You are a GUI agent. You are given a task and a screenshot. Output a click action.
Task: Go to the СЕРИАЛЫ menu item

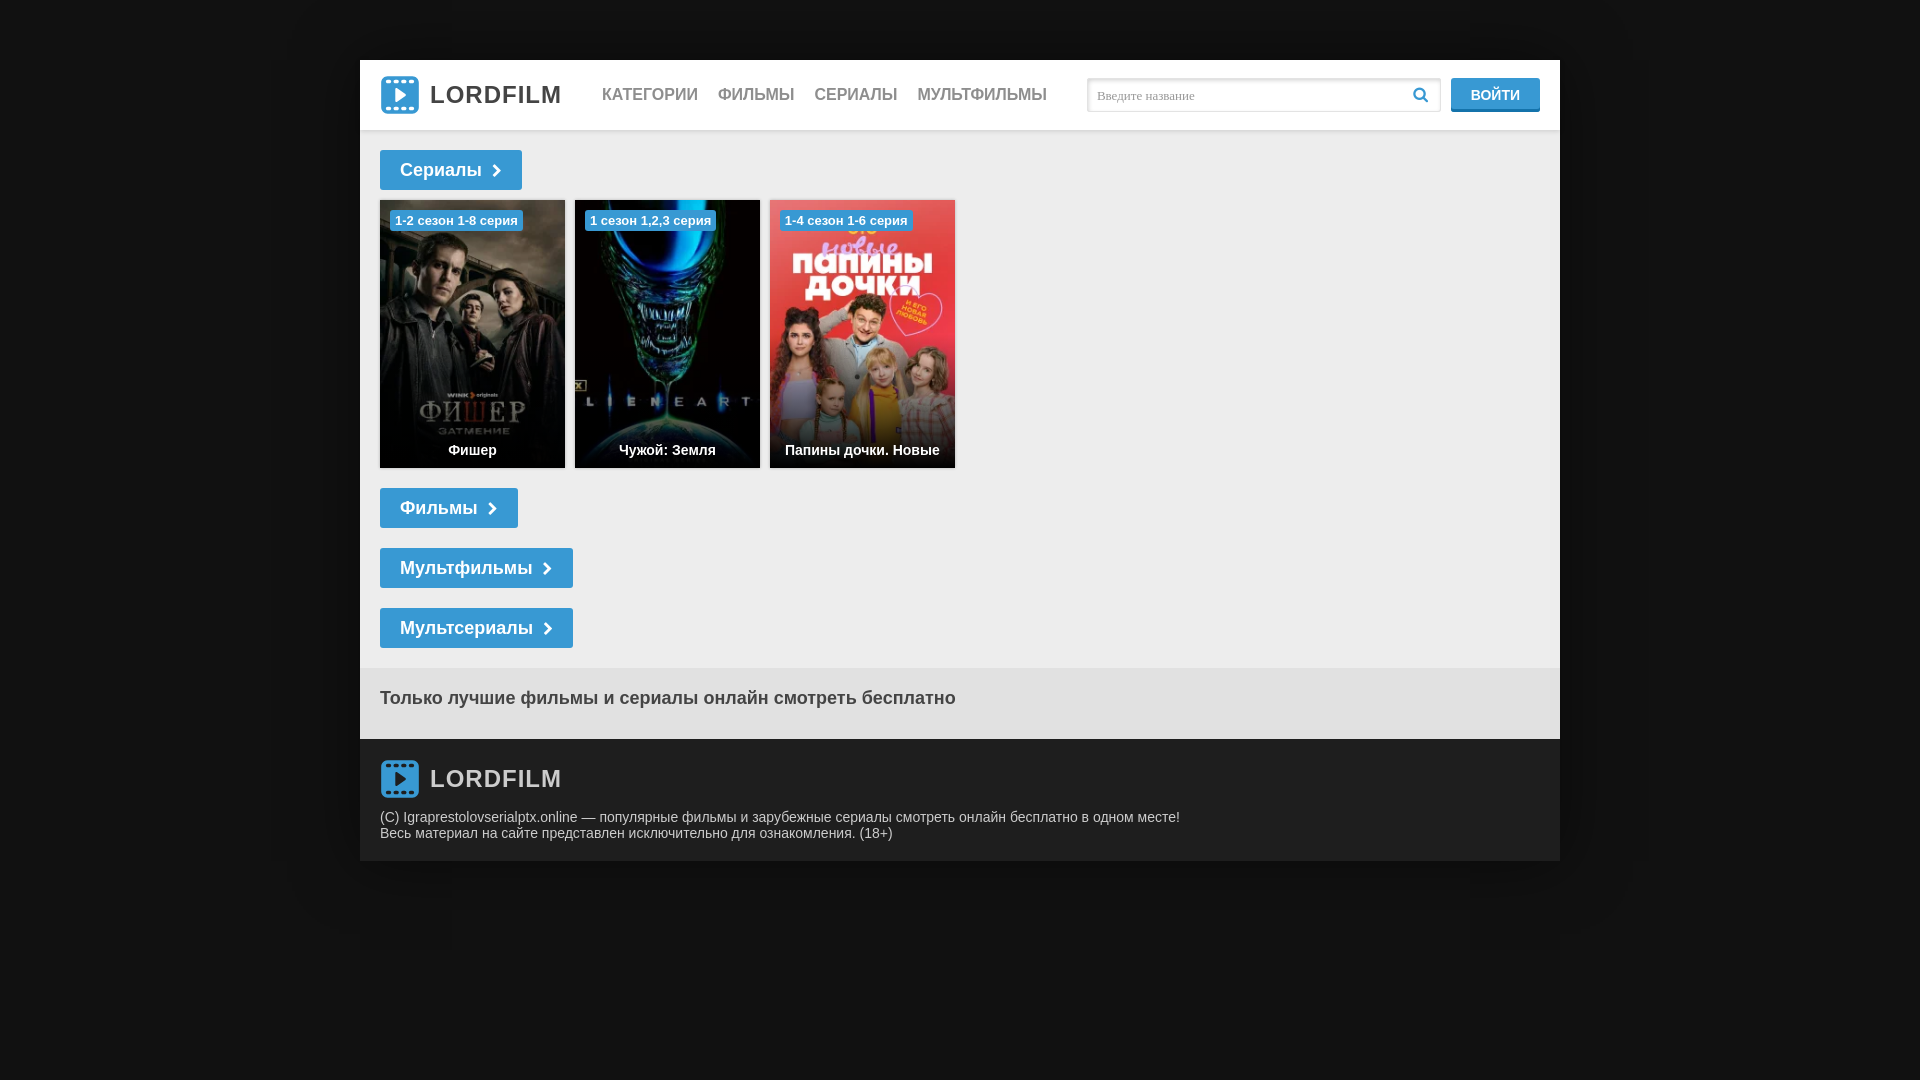click(x=856, y=95)
